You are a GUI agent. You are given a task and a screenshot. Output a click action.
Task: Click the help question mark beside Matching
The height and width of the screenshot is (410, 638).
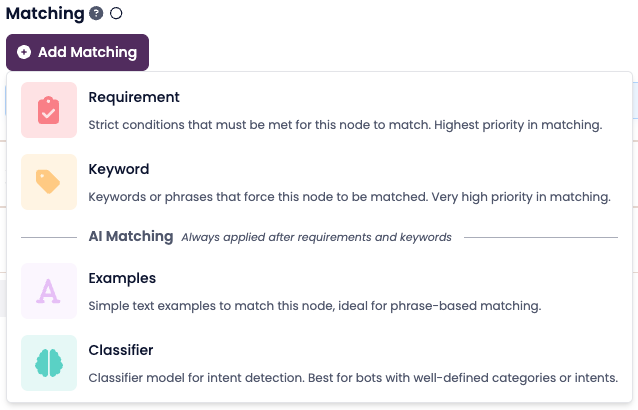96,14
